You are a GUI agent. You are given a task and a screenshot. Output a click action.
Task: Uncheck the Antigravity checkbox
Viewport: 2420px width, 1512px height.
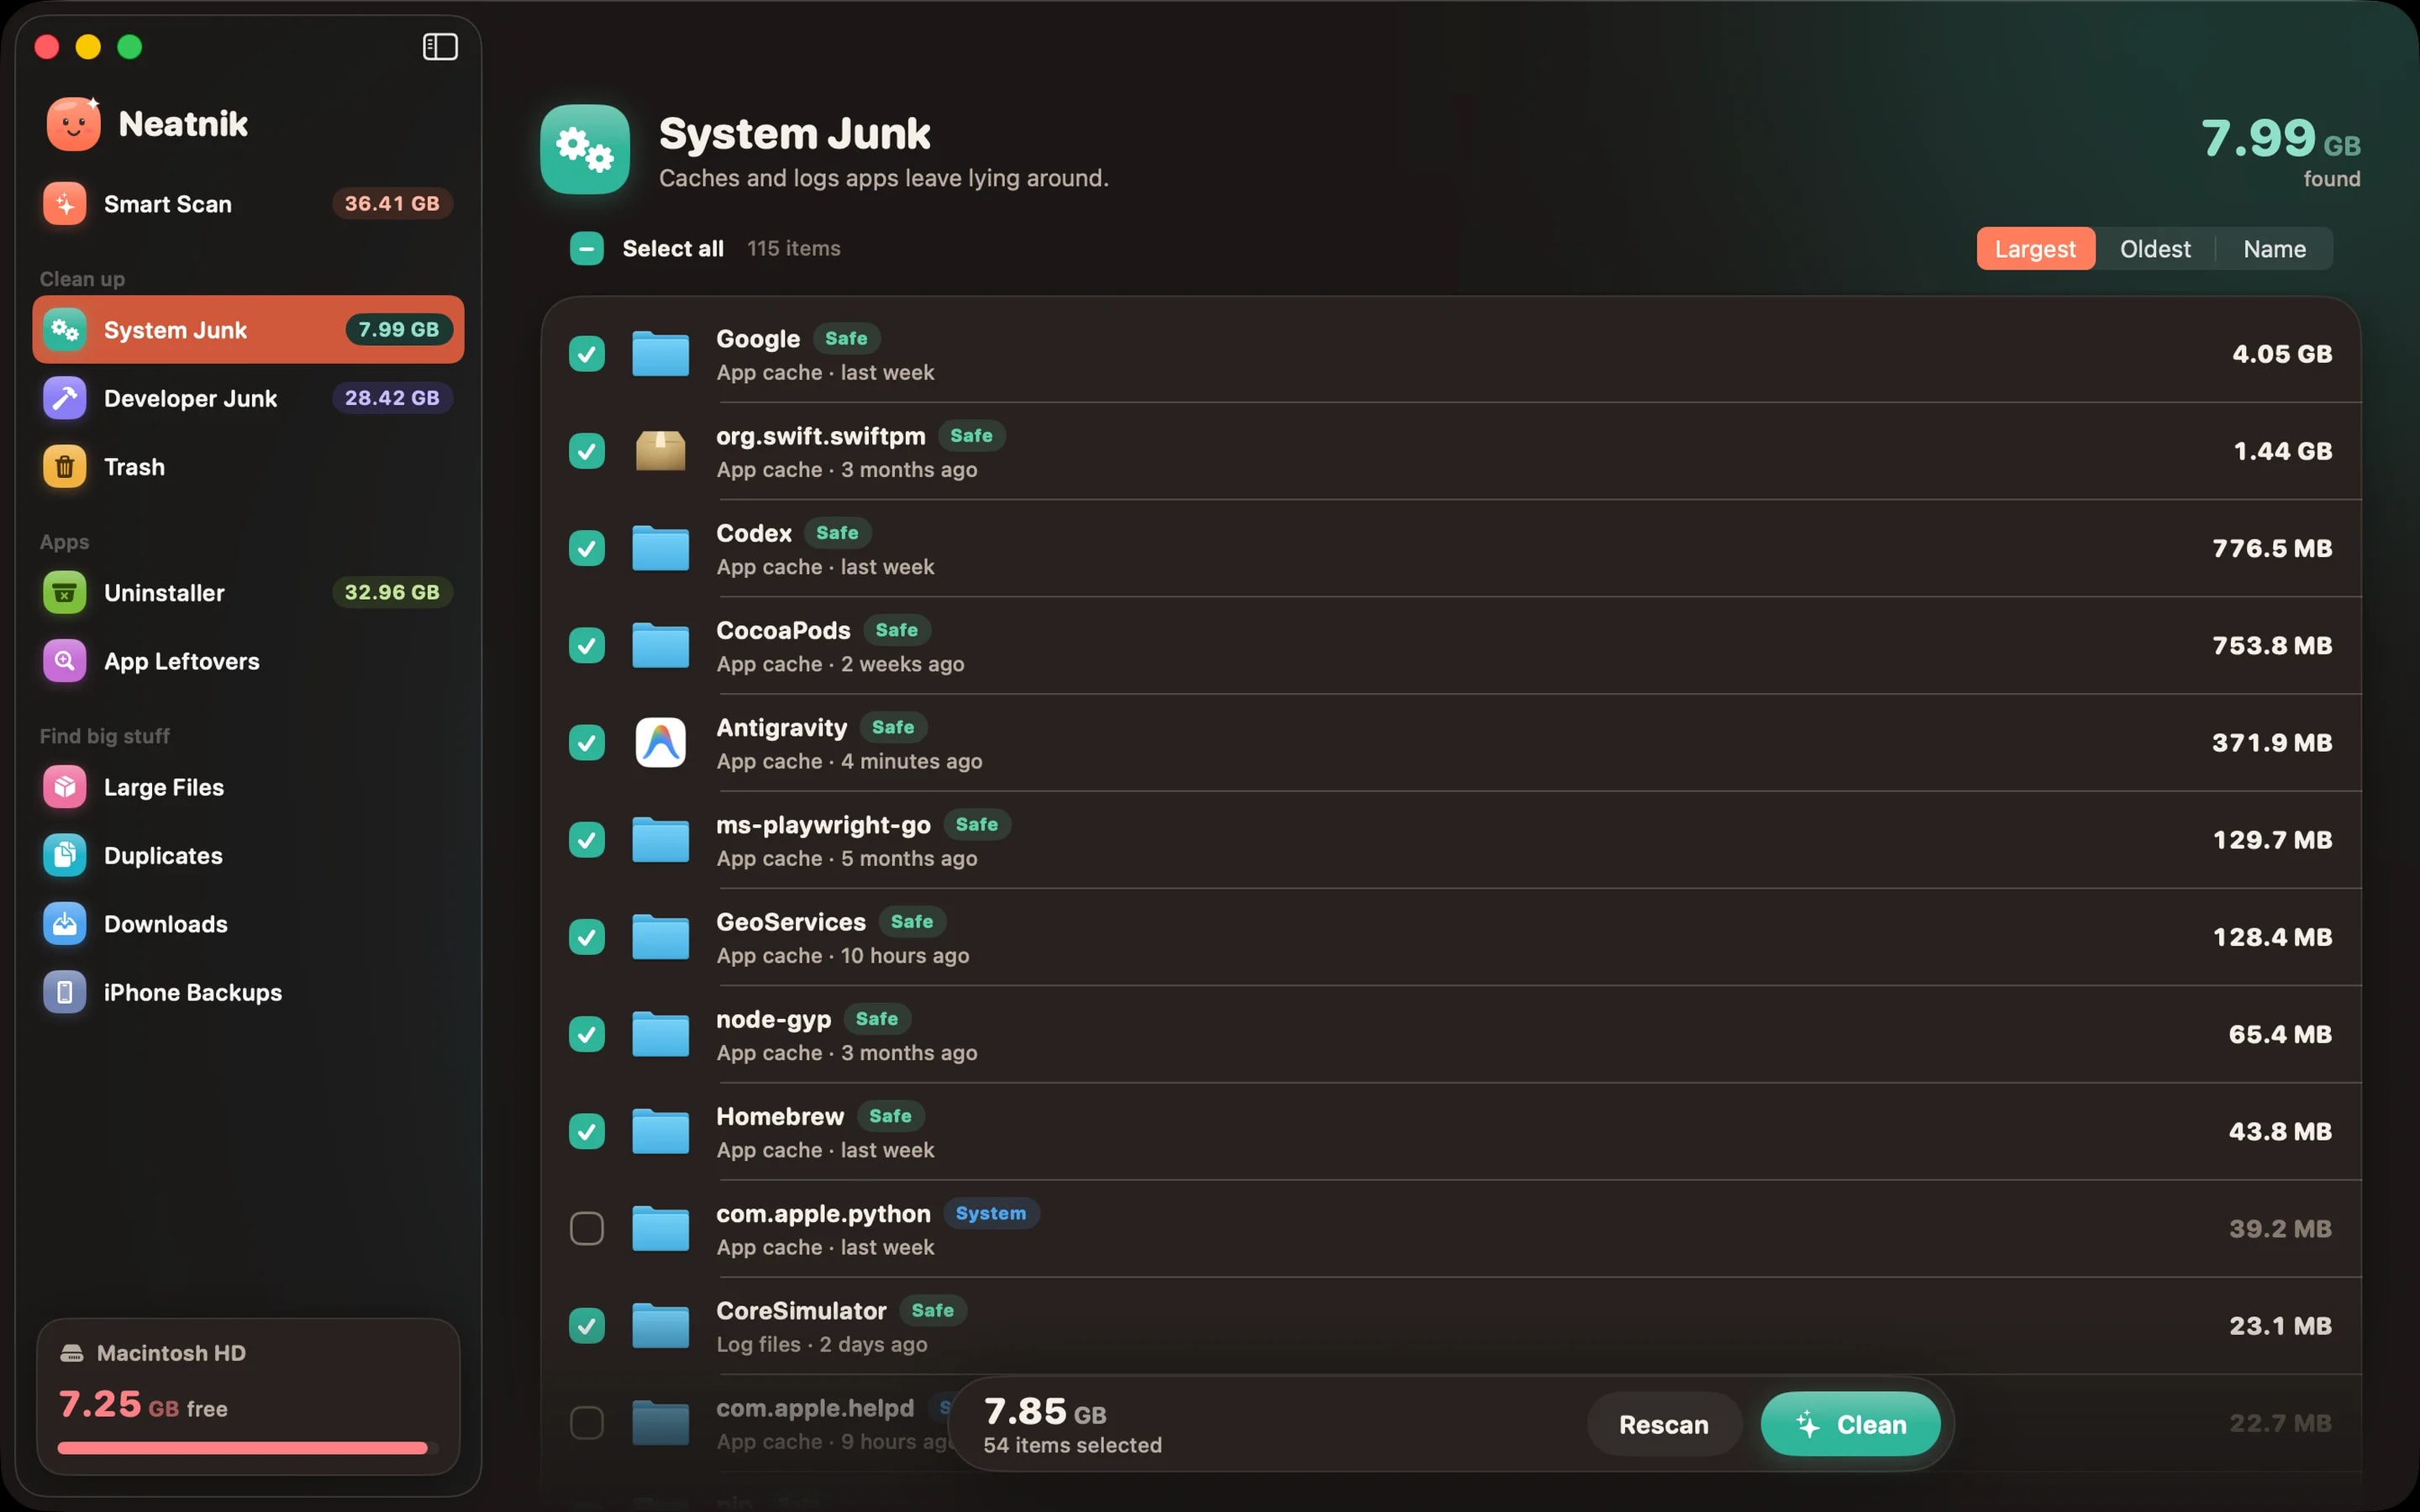[x=587, y=742]
